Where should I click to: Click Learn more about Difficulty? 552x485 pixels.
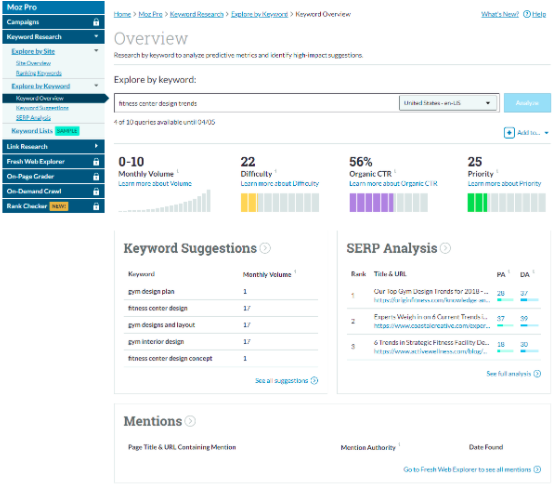click(280, 183)
